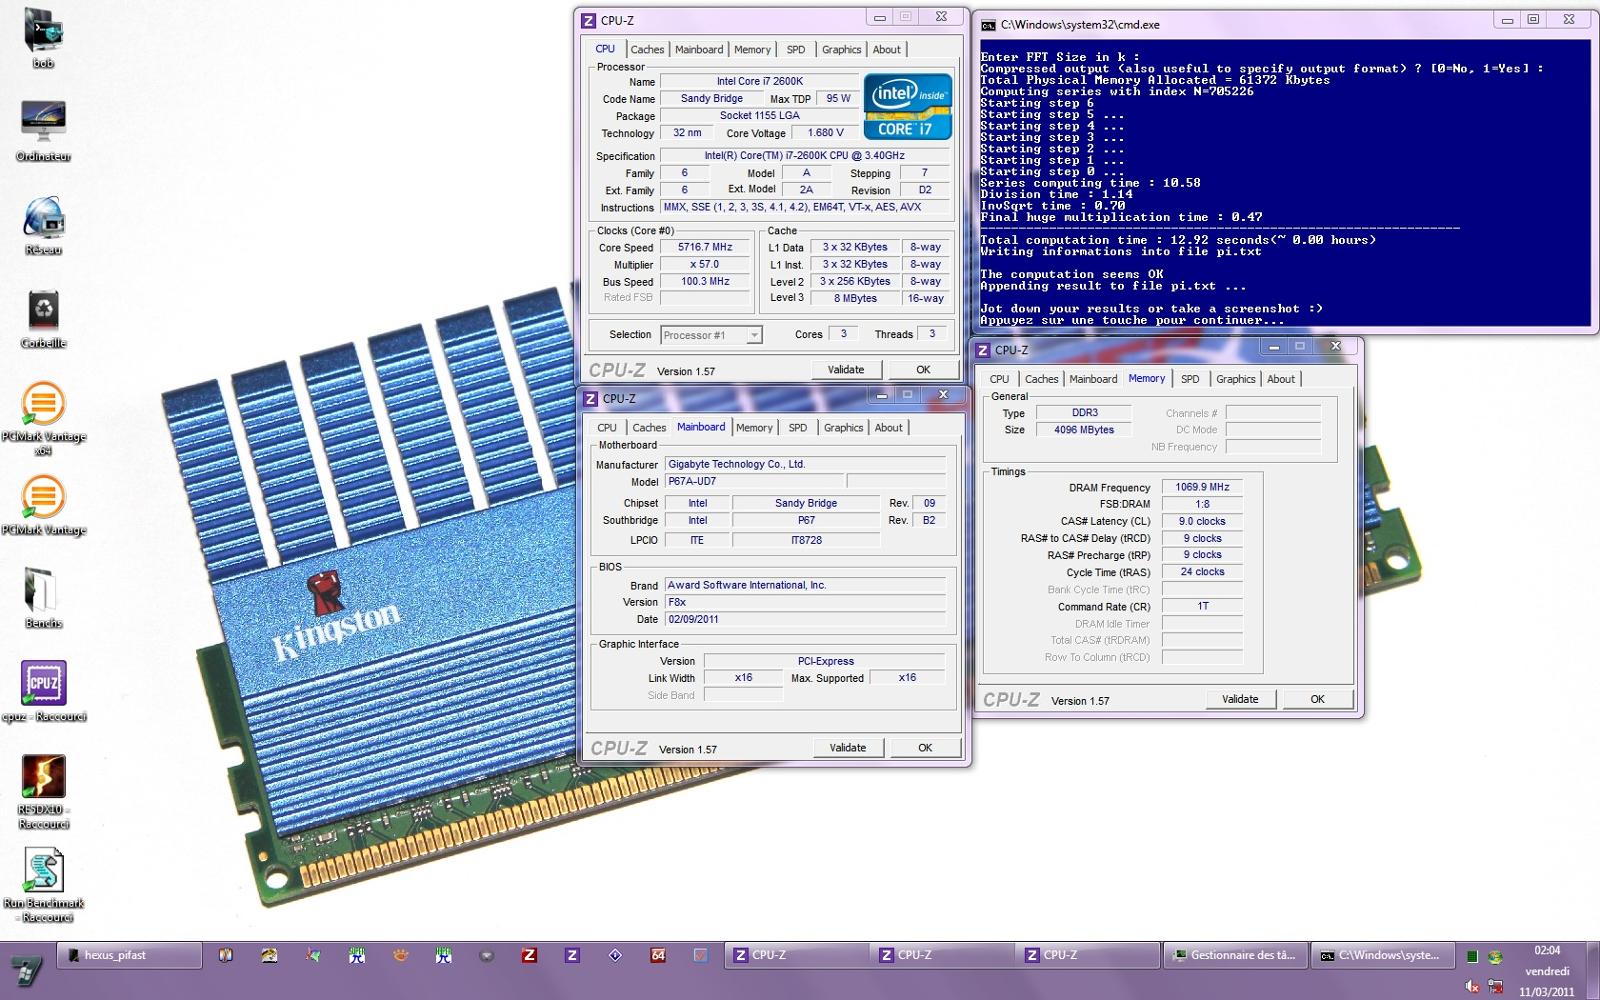The height and width of the screenshot is (1000, 1600).
Task: Click the BIOS Date field 02/09/2011
Action: pos(805,619)
